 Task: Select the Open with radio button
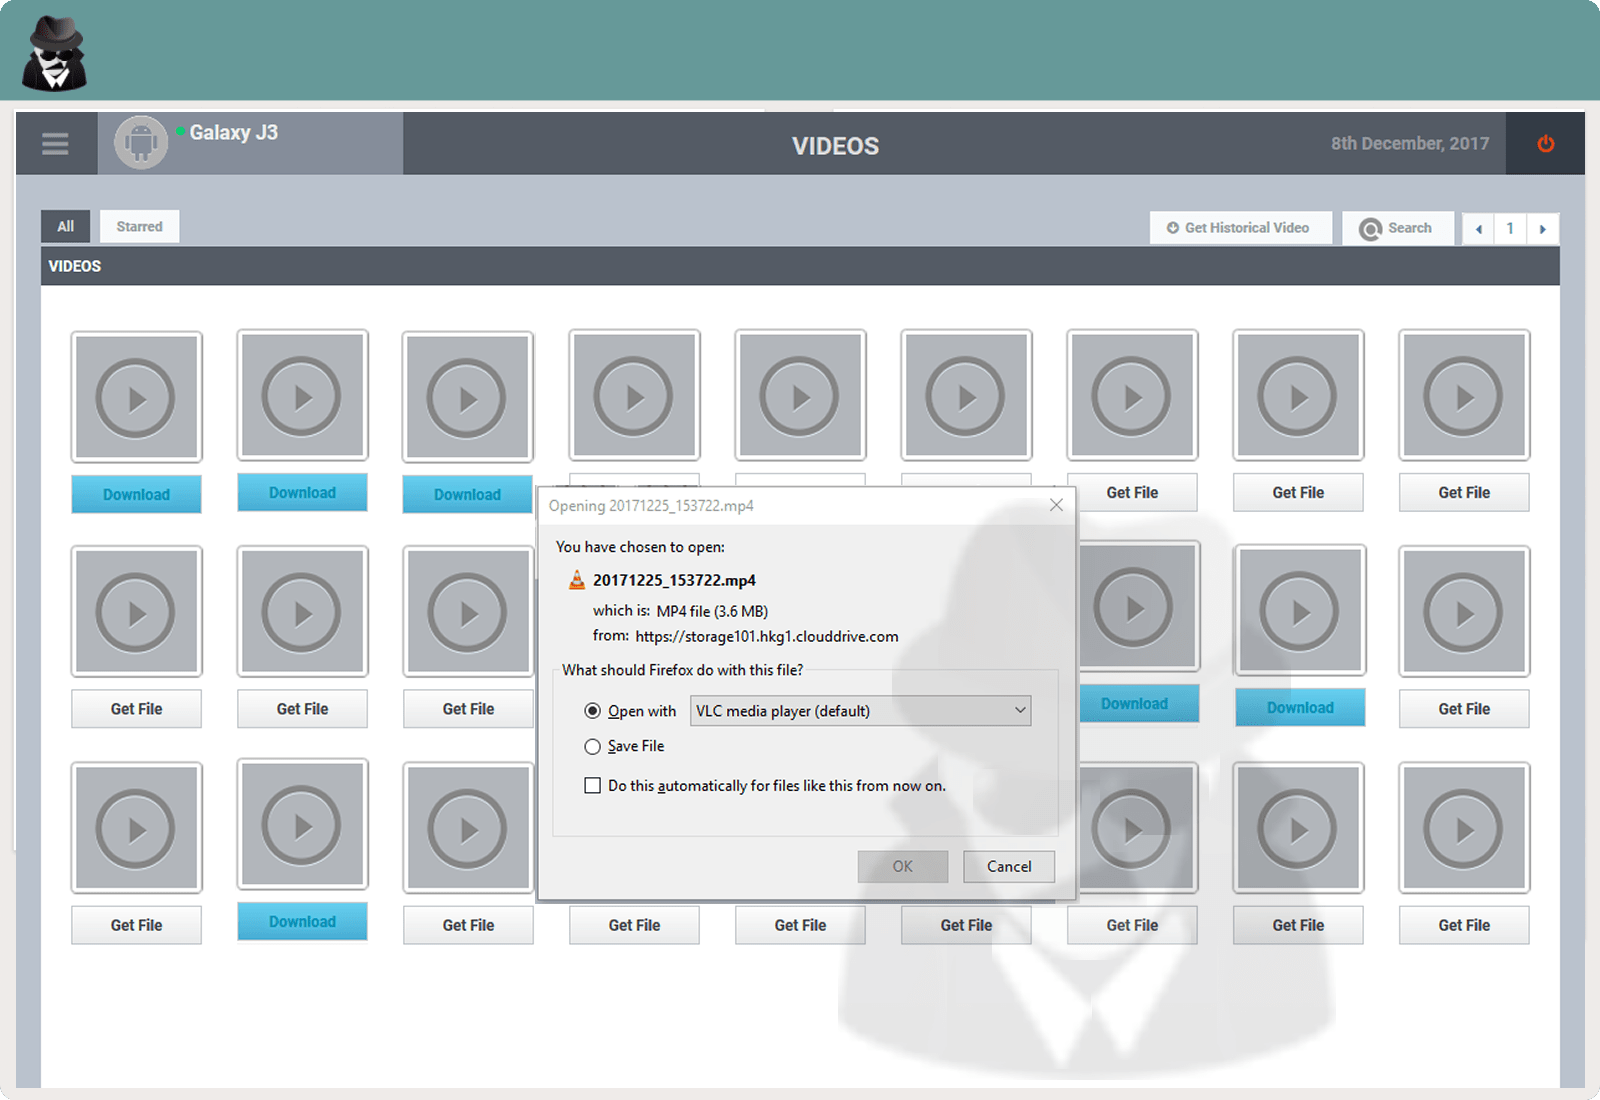point(593,711)
